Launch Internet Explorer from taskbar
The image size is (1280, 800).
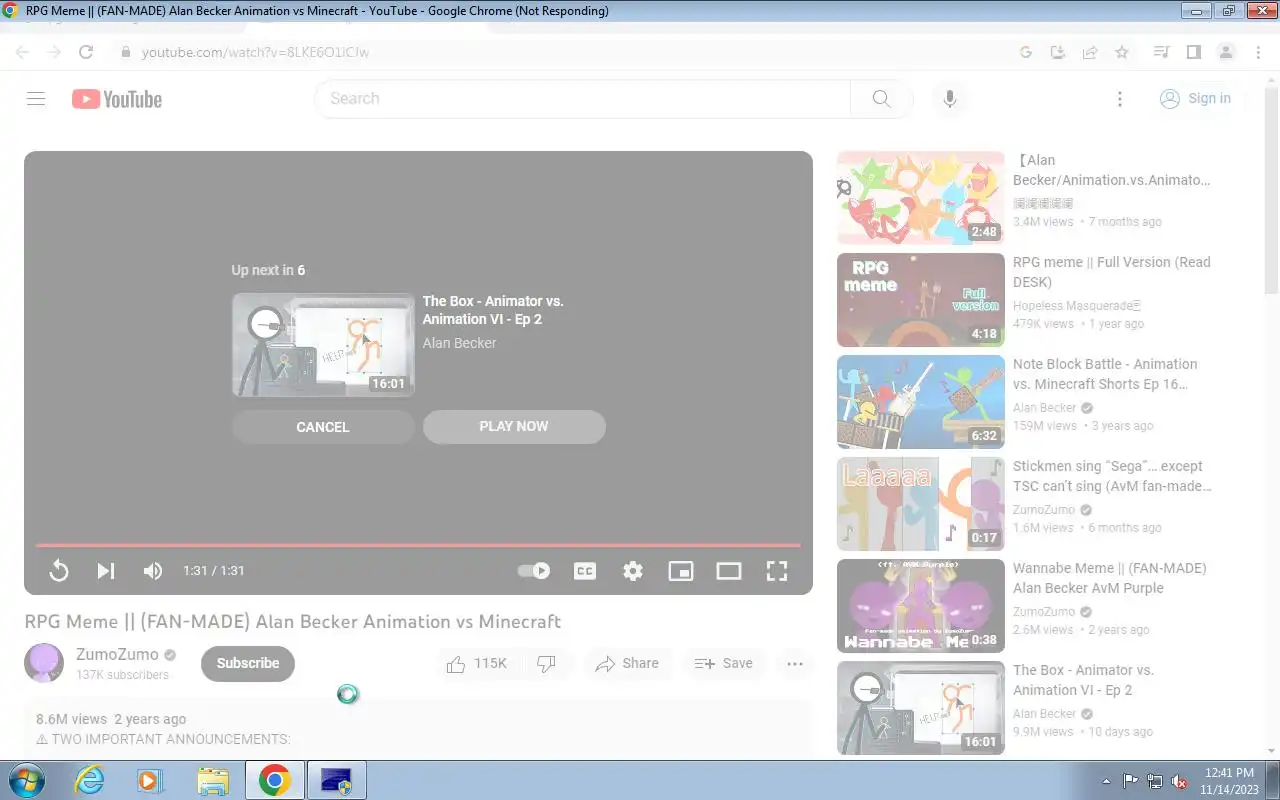(x=90, y=780)
